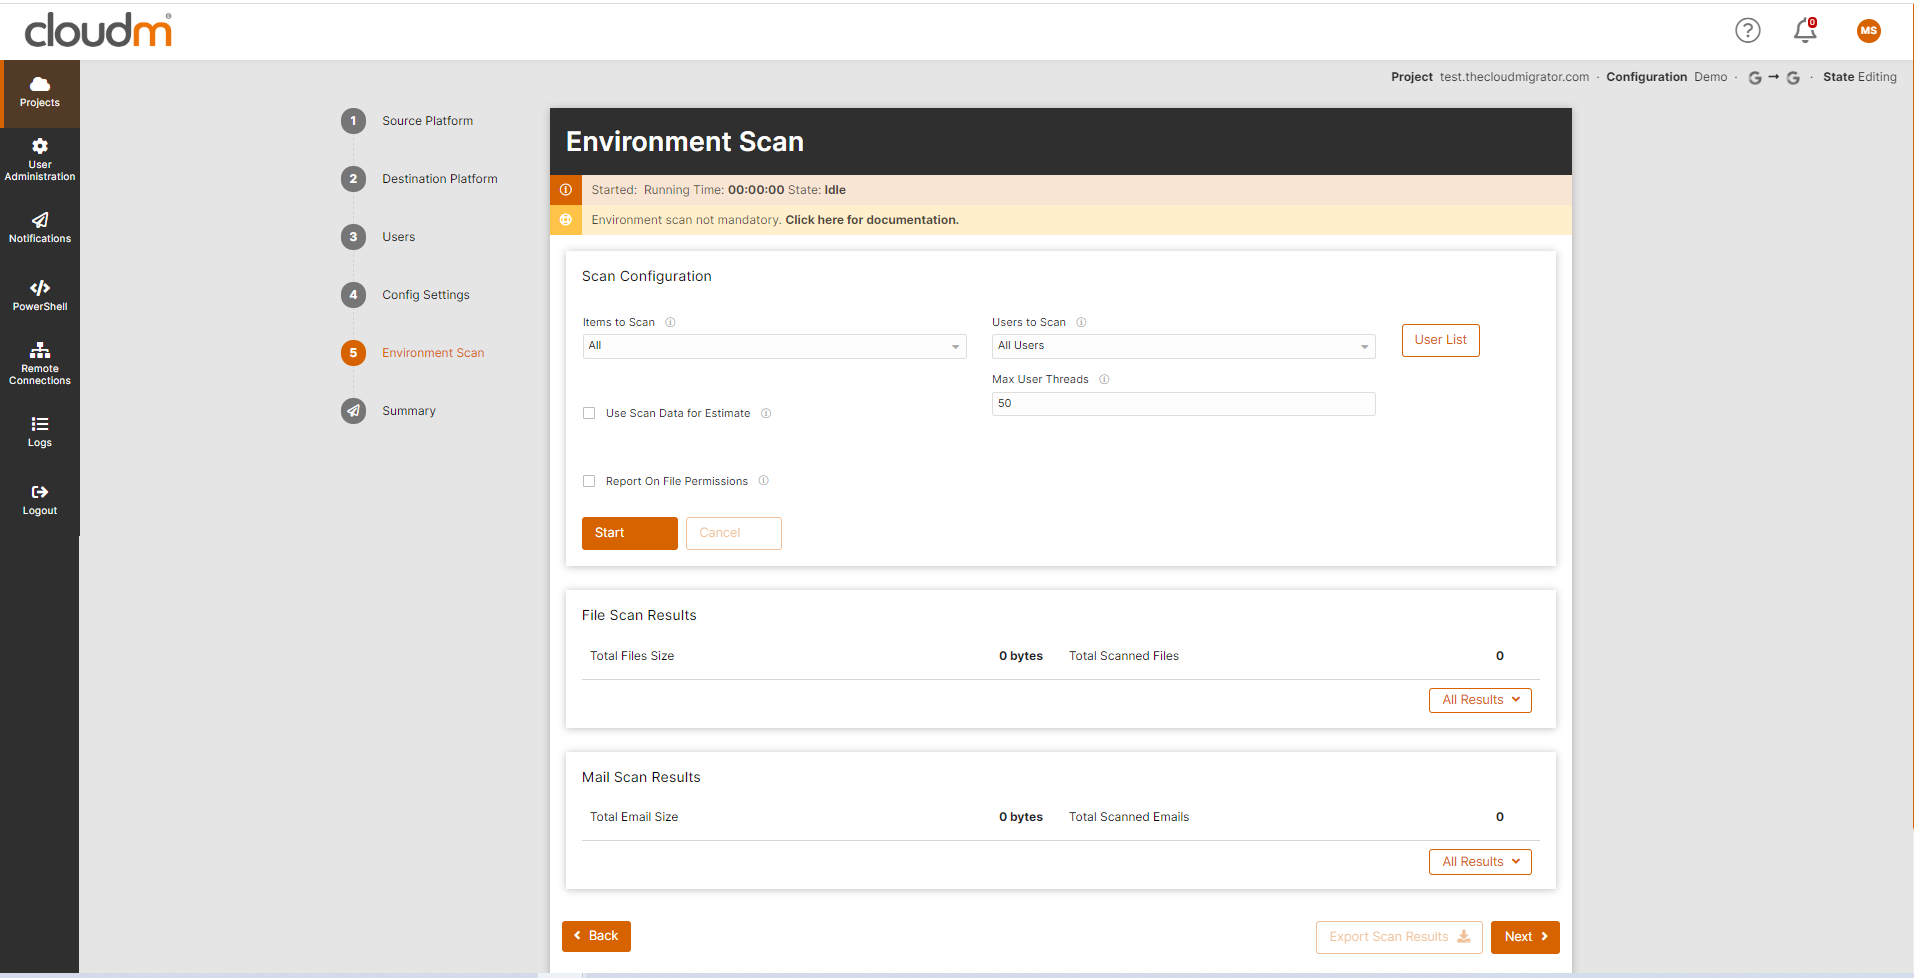
Task: Open All Results dropdown under File Scan
Action: click(x=1480, y=700)
